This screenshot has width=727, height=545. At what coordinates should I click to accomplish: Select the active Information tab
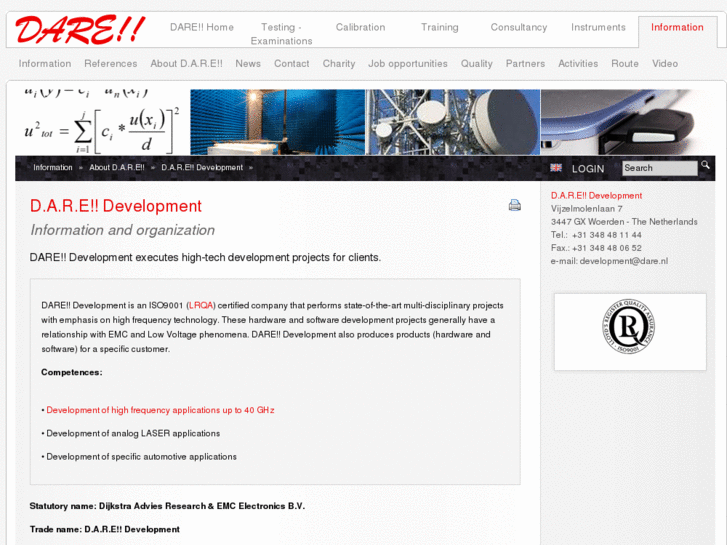[x=677, y=27]
